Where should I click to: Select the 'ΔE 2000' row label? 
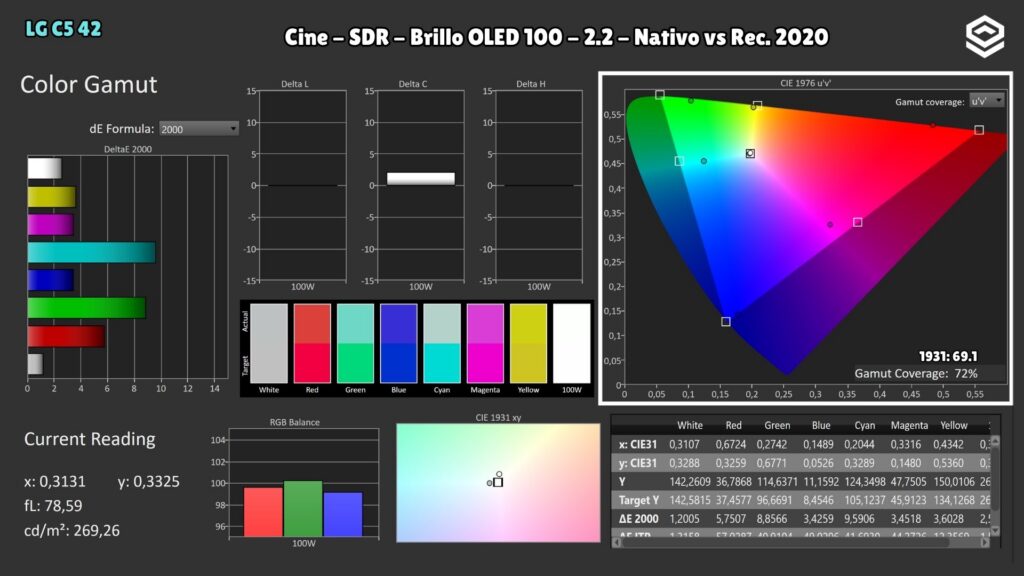click(639, 519)
